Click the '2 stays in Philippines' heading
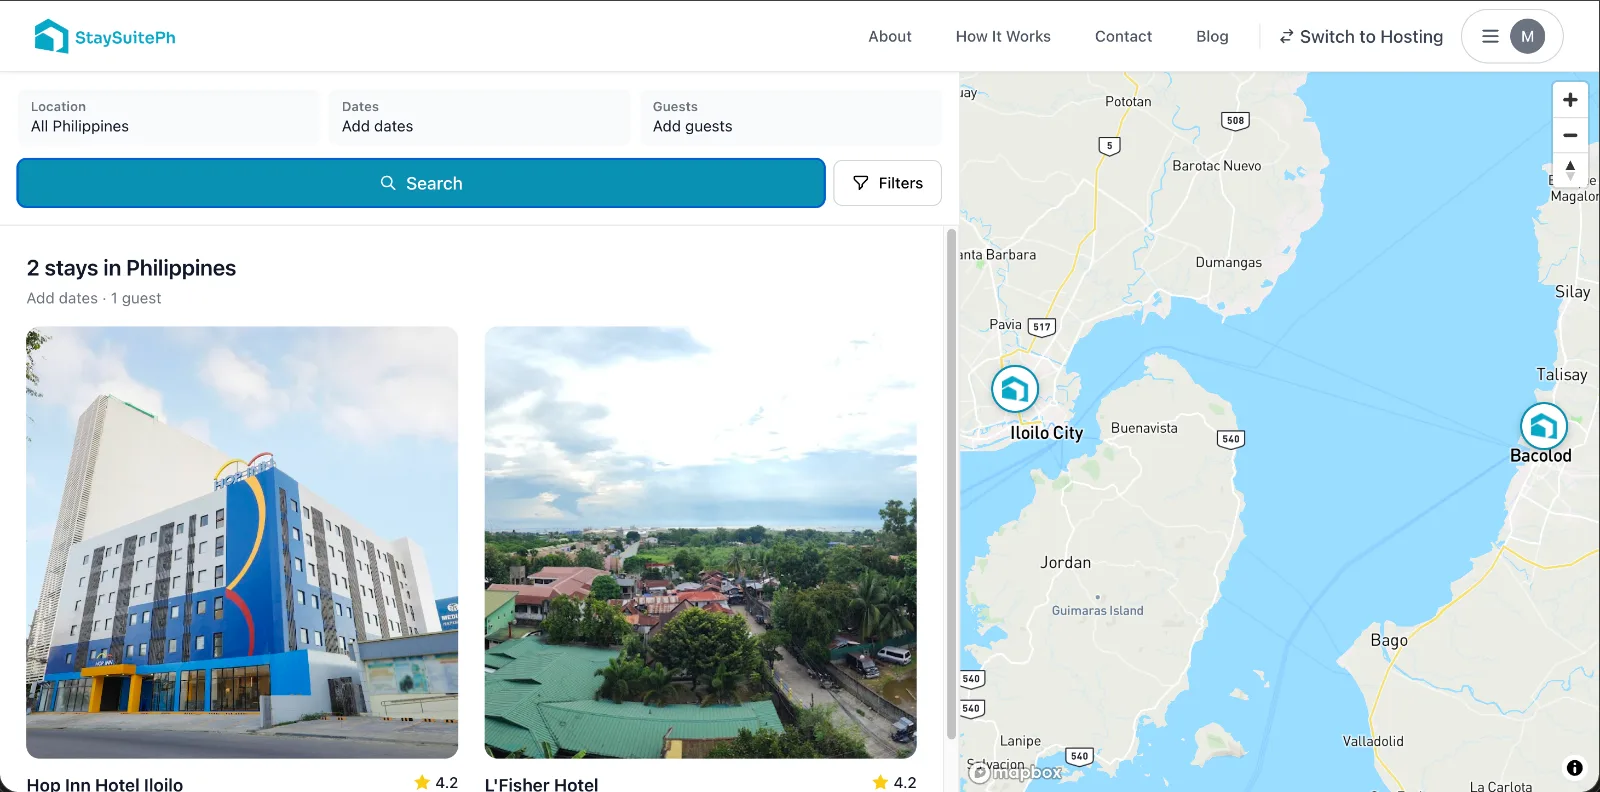The height and width of the screenshot is (792, 1600). click(131, 268)
